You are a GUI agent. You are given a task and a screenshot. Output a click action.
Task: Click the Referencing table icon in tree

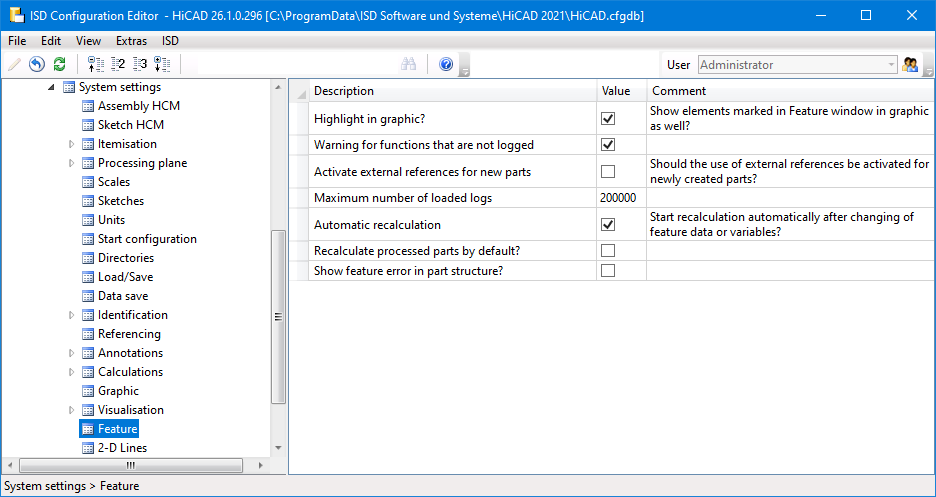tap(88, 334)
